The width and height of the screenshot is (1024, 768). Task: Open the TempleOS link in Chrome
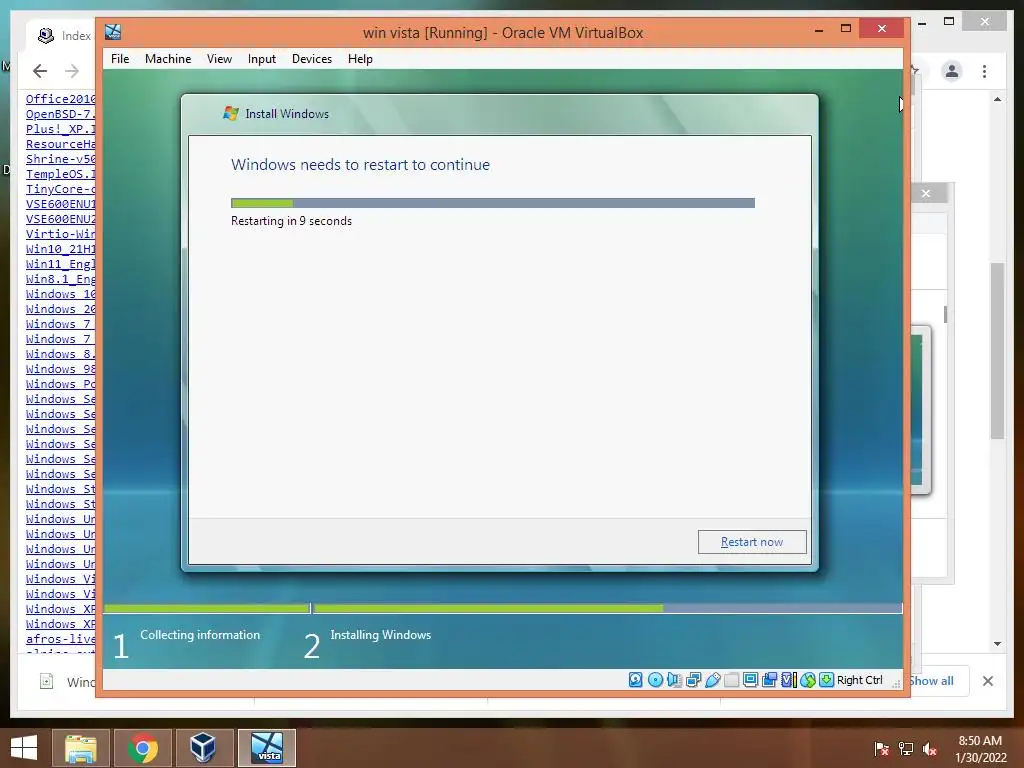(x=61, y=174)
